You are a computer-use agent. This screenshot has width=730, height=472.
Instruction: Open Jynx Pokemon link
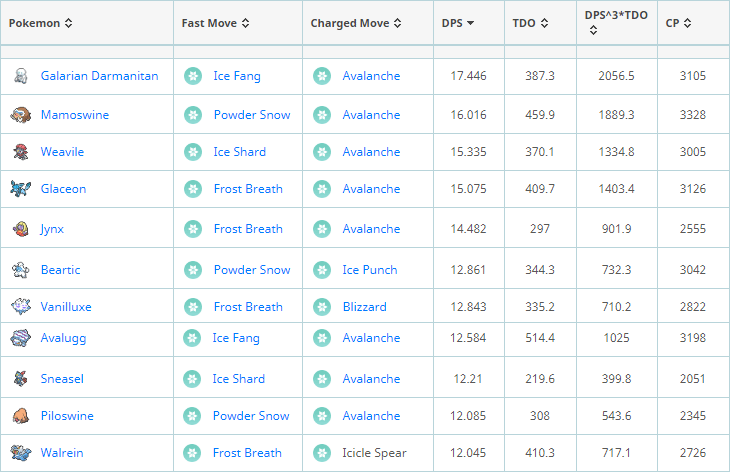click(52, 229)
